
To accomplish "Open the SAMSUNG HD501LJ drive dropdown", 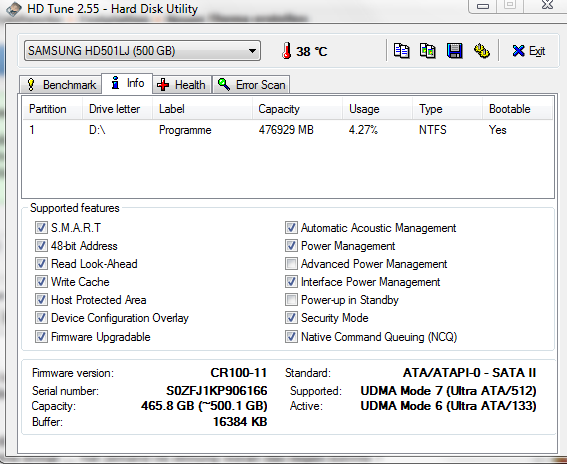I will click(x=142, y=51).
